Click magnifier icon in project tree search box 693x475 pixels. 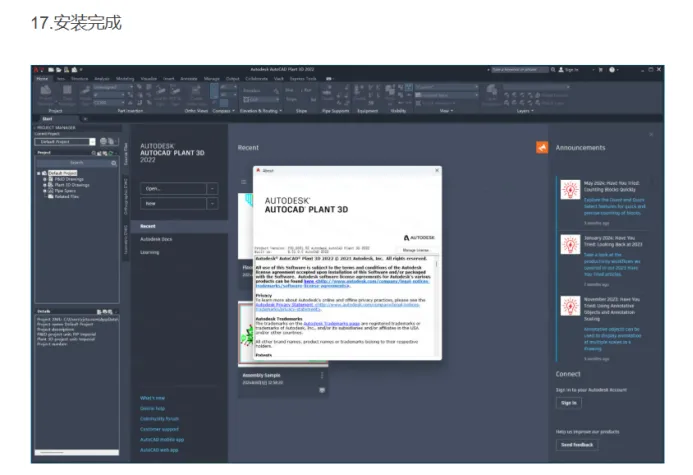coord(114,163)
